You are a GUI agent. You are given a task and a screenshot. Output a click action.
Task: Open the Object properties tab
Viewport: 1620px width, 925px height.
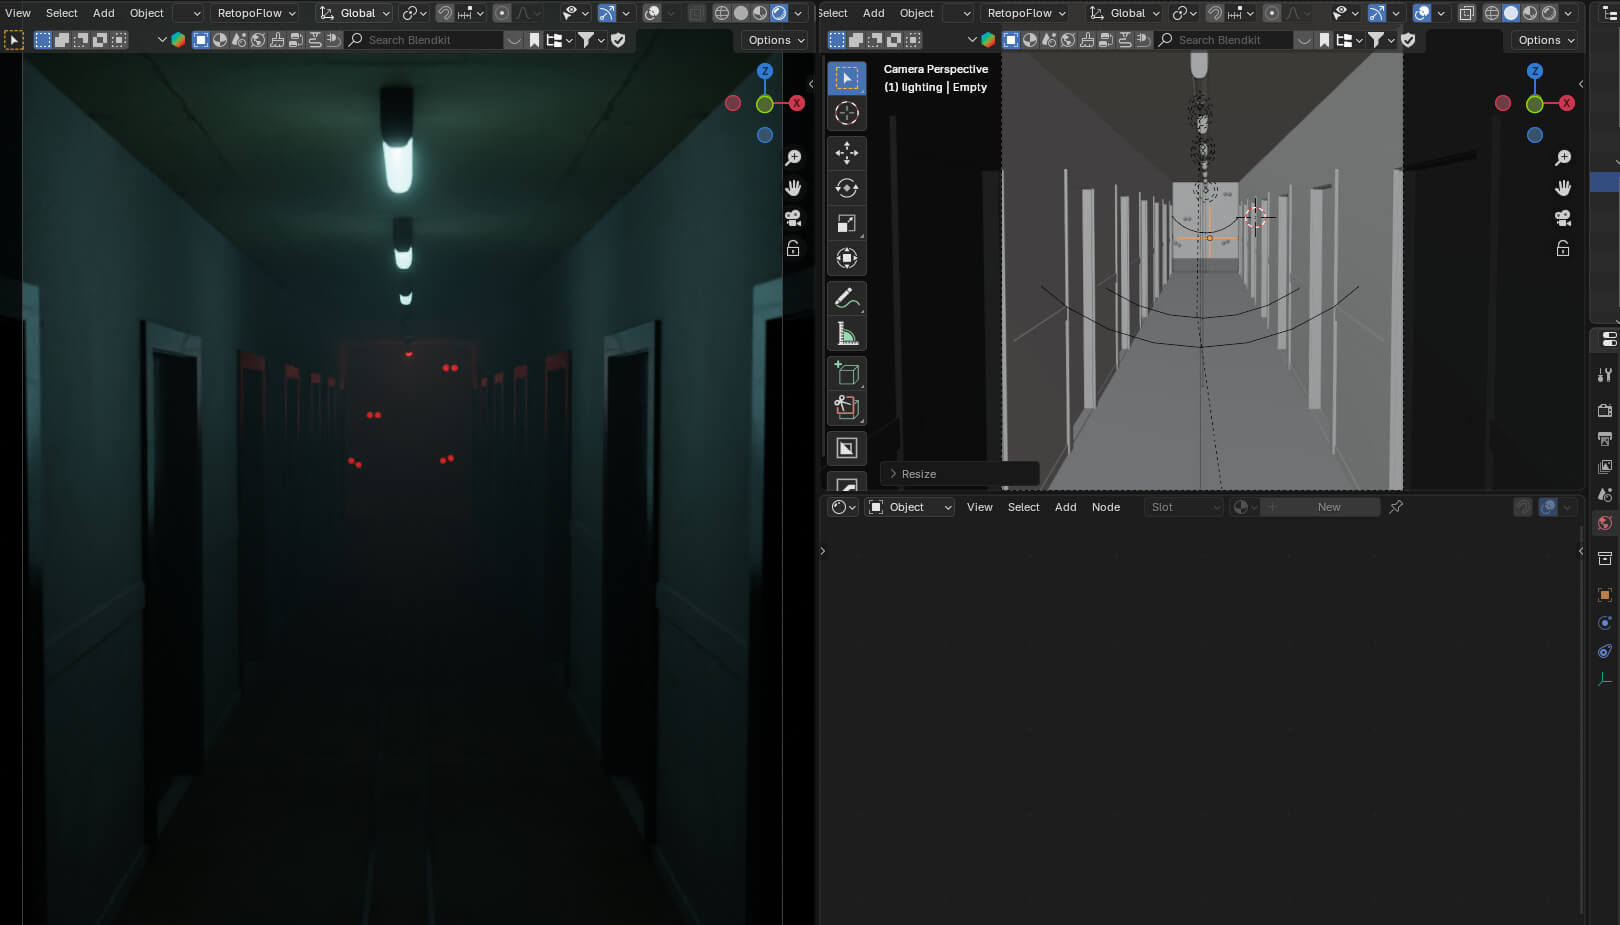click(x=1605, y=595)
